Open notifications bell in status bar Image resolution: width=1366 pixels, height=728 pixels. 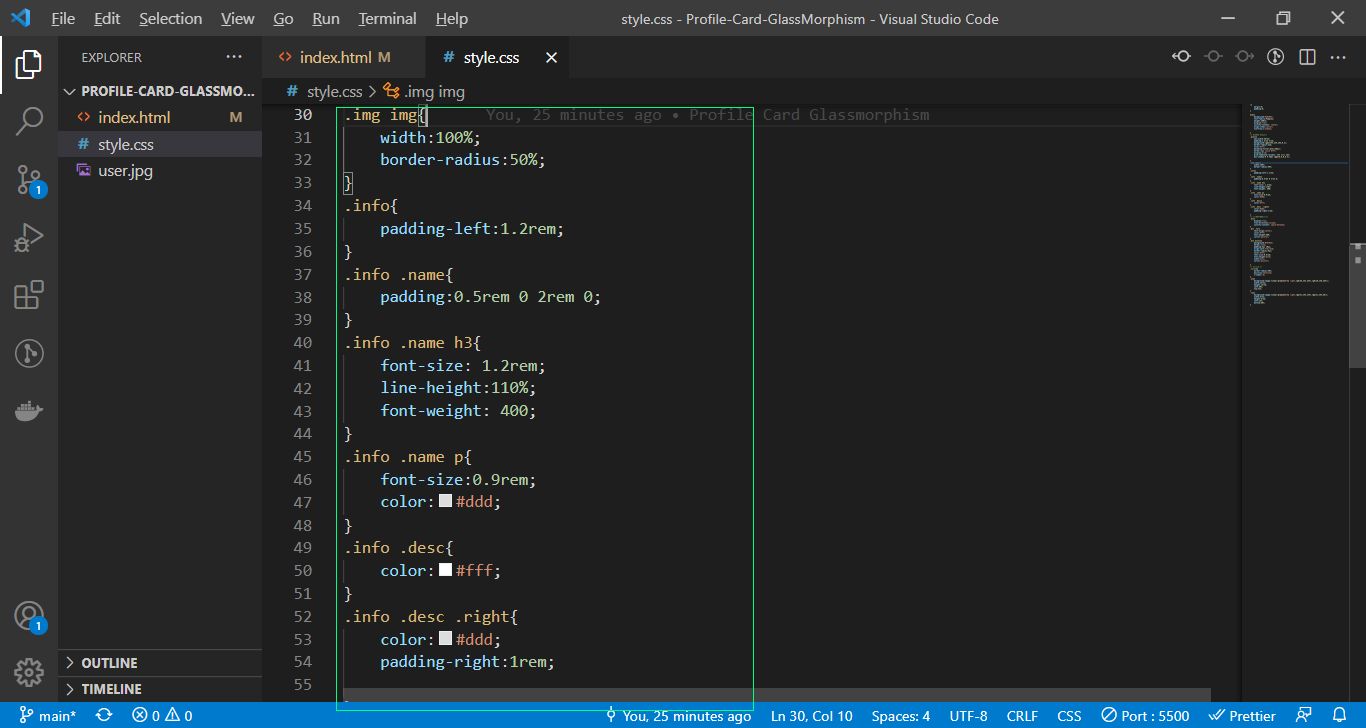tap(1340, 716)
